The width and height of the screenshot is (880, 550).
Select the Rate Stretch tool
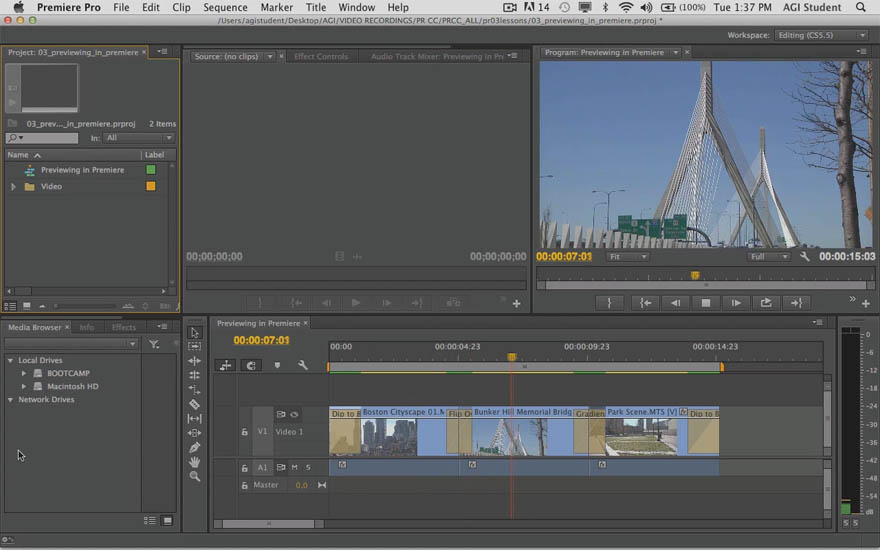point(195,389)
